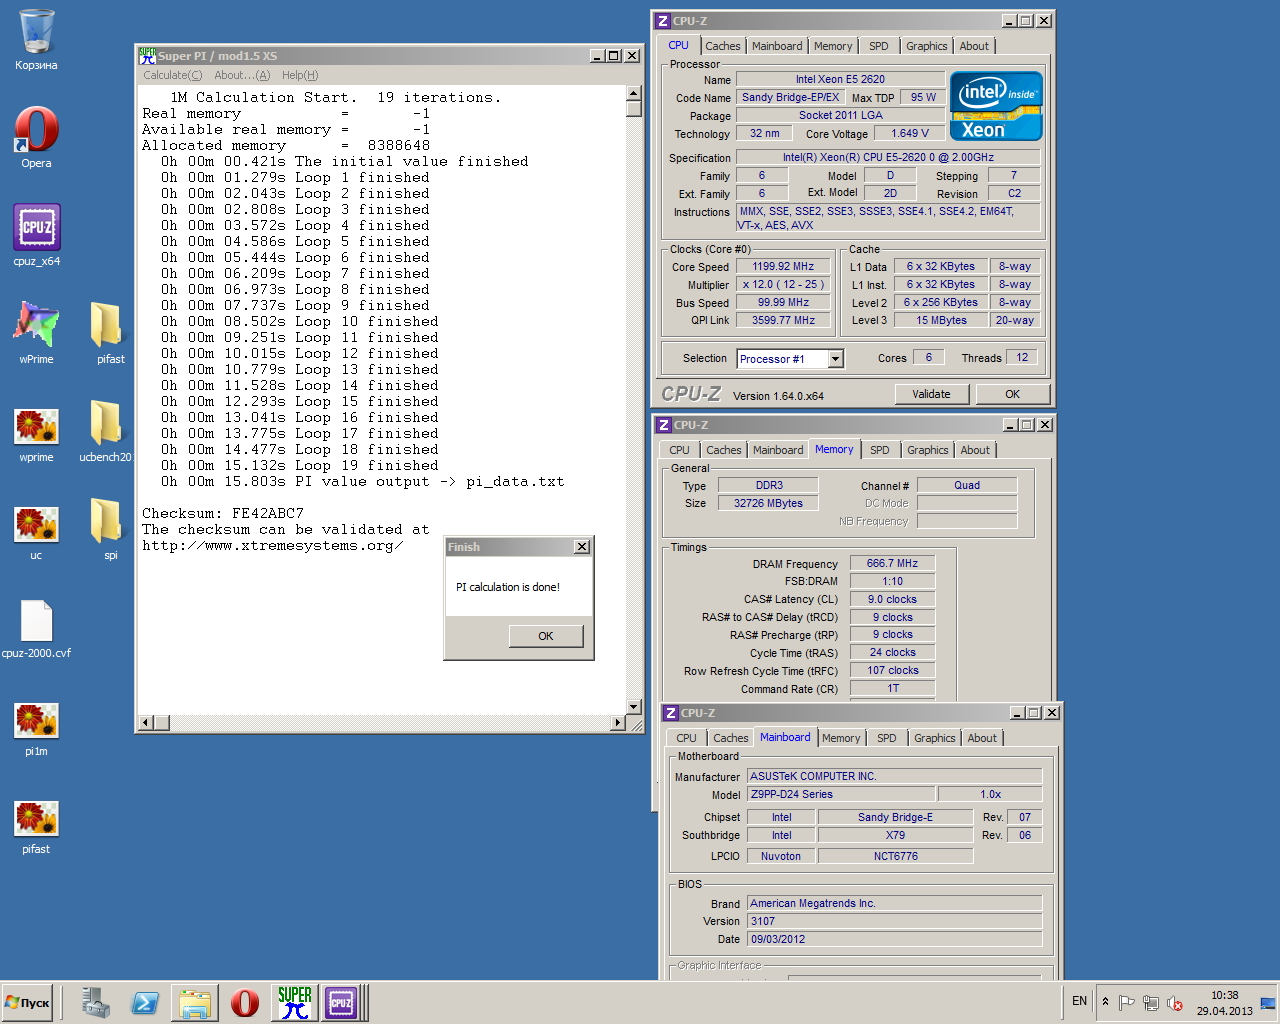Click the mainboard model Z9PP-D24 Series
Image resolution: width=1280 pixels, height=1024 pixels.
[x=841, y=794]
